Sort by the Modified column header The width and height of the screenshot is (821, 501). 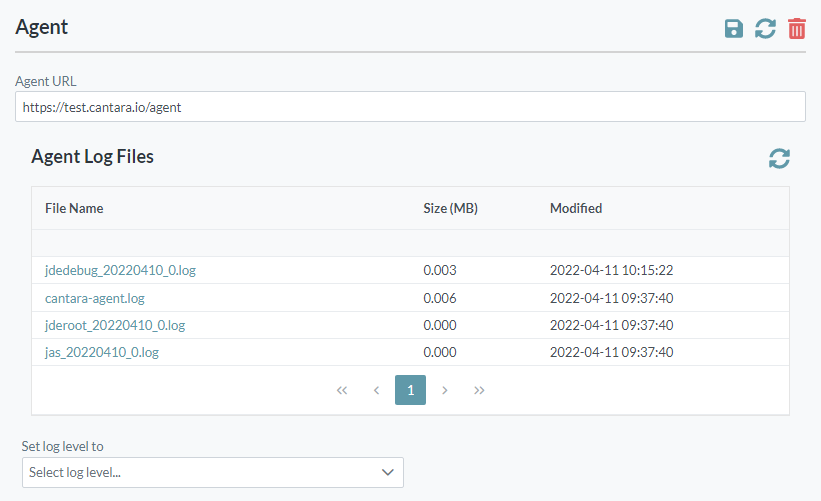576,208
